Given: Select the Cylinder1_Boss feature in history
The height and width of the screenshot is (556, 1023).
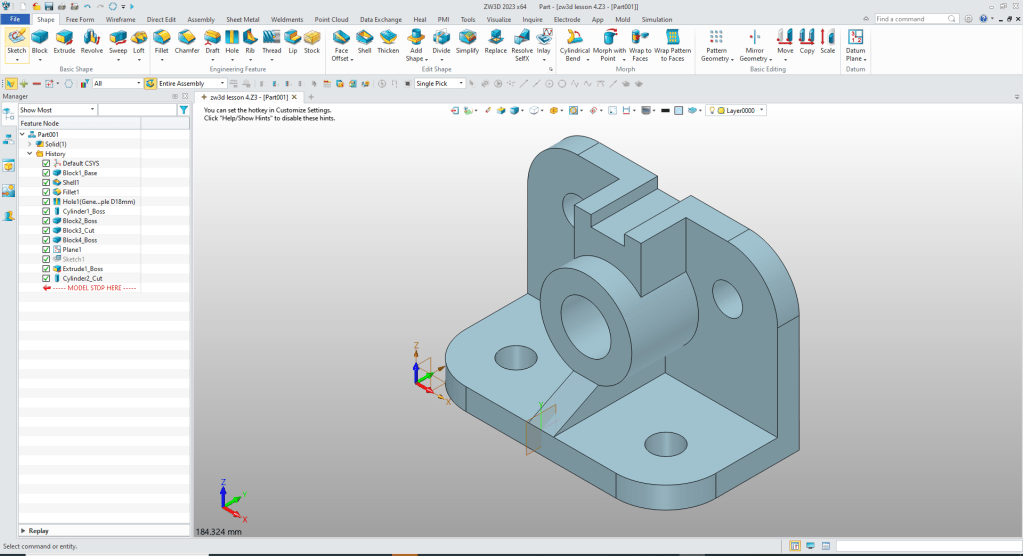Looking at the screenshot, I should click(x=84, y=211).
